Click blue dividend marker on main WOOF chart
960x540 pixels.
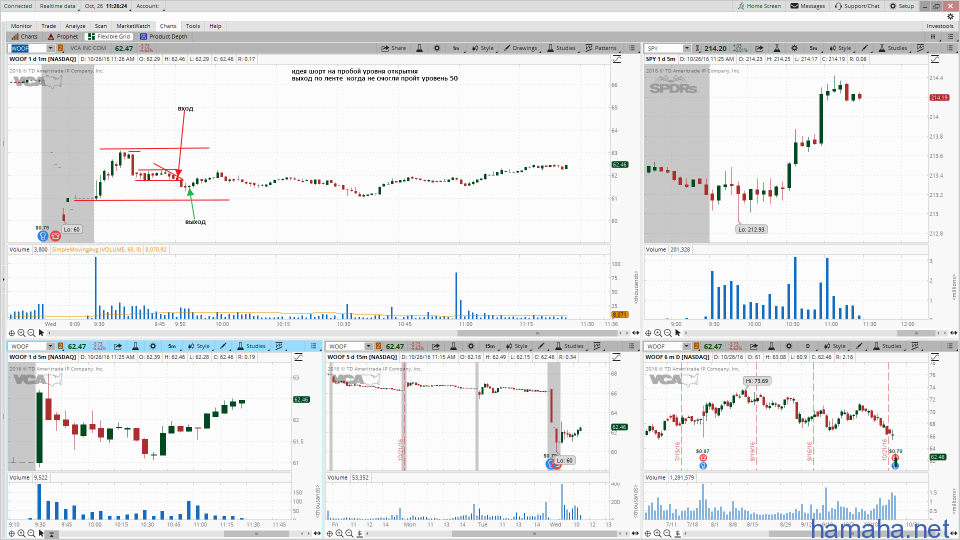click(x=43, y=235)
